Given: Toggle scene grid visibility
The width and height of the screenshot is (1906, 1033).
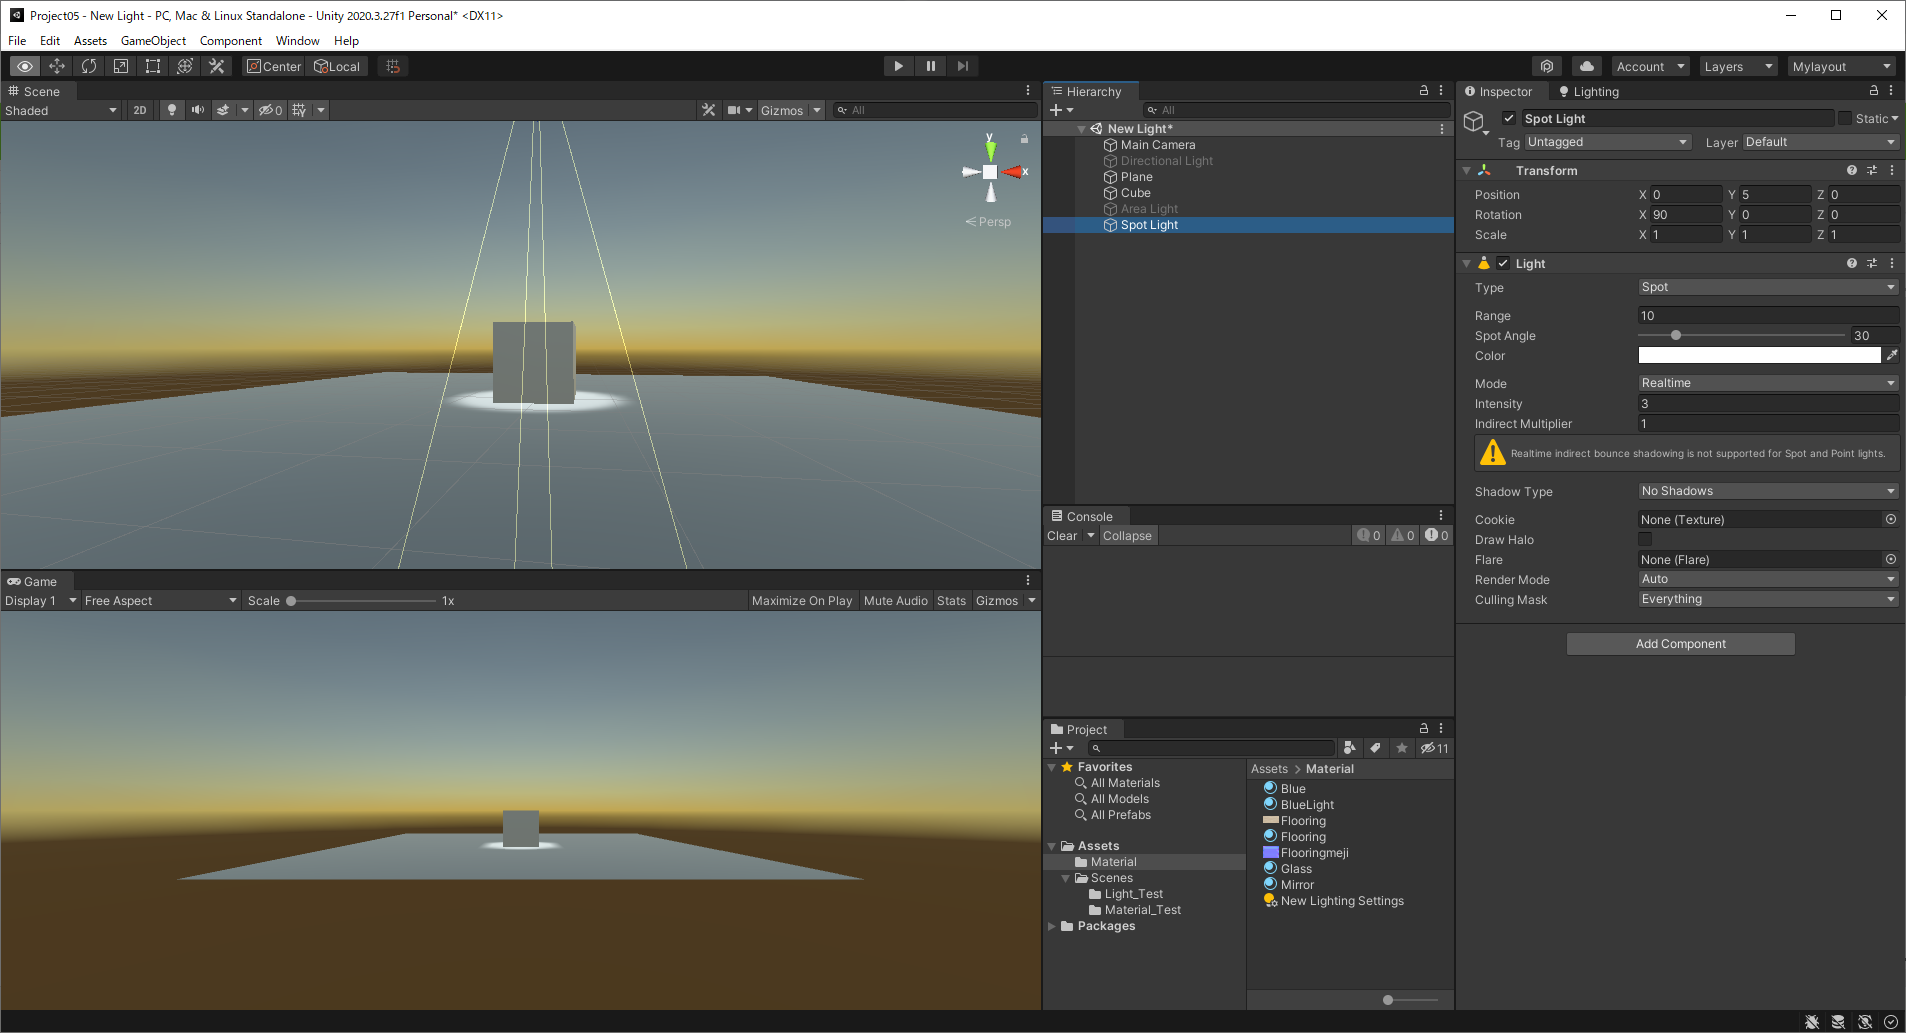Looking at the screenshot, I should coord(299,110).
